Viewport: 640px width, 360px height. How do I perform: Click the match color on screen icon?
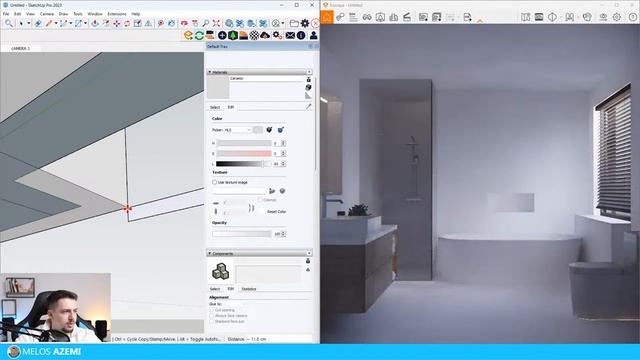(280, 130)
